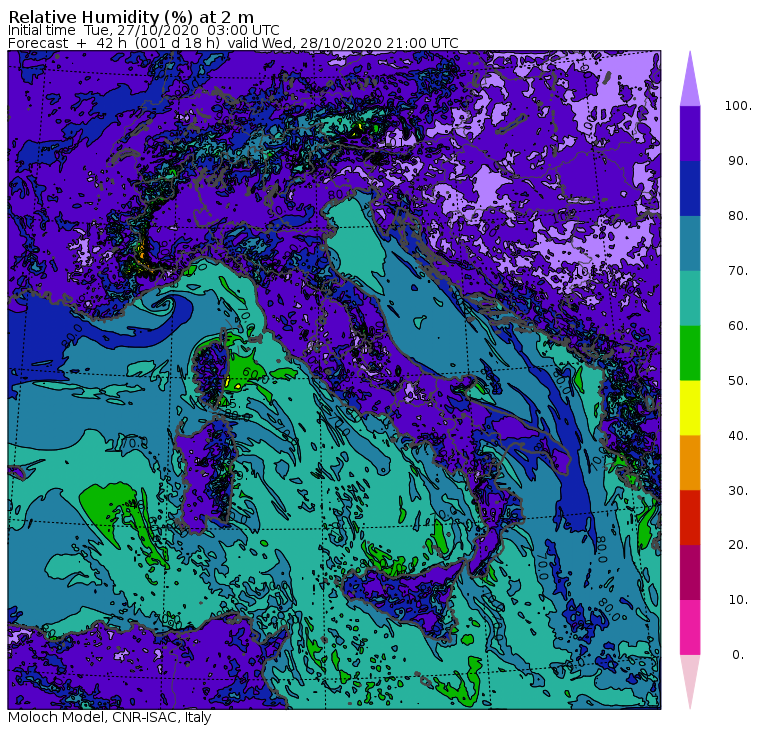The width and height of the screenshot is (760, 731).
Task: Click the light purple above-100 arrow in the legend
Action: (x=690, y=79)
